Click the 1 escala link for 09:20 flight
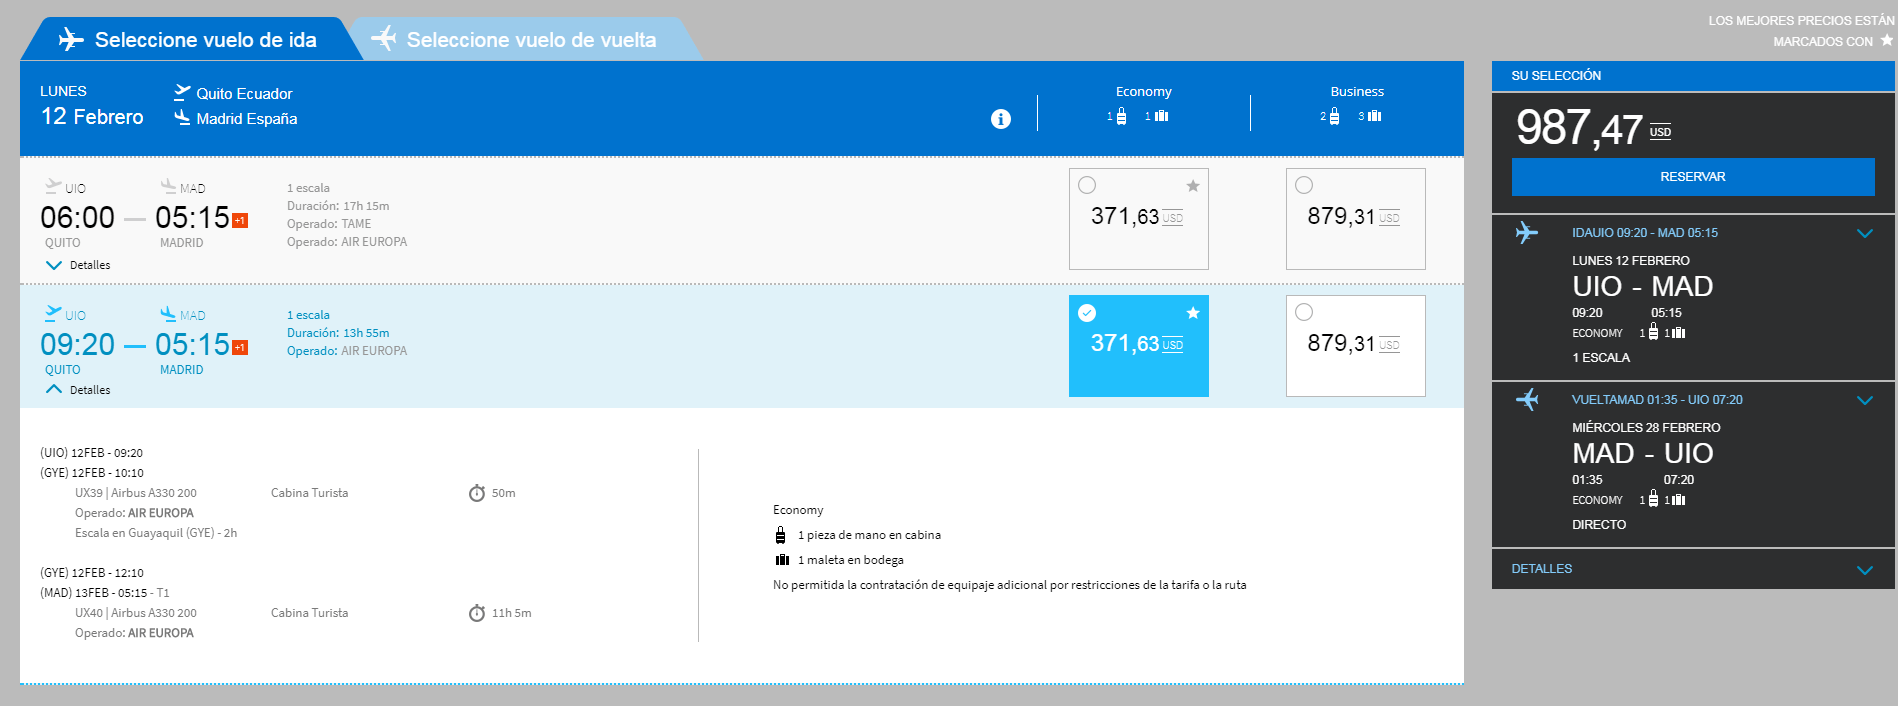 308,315
